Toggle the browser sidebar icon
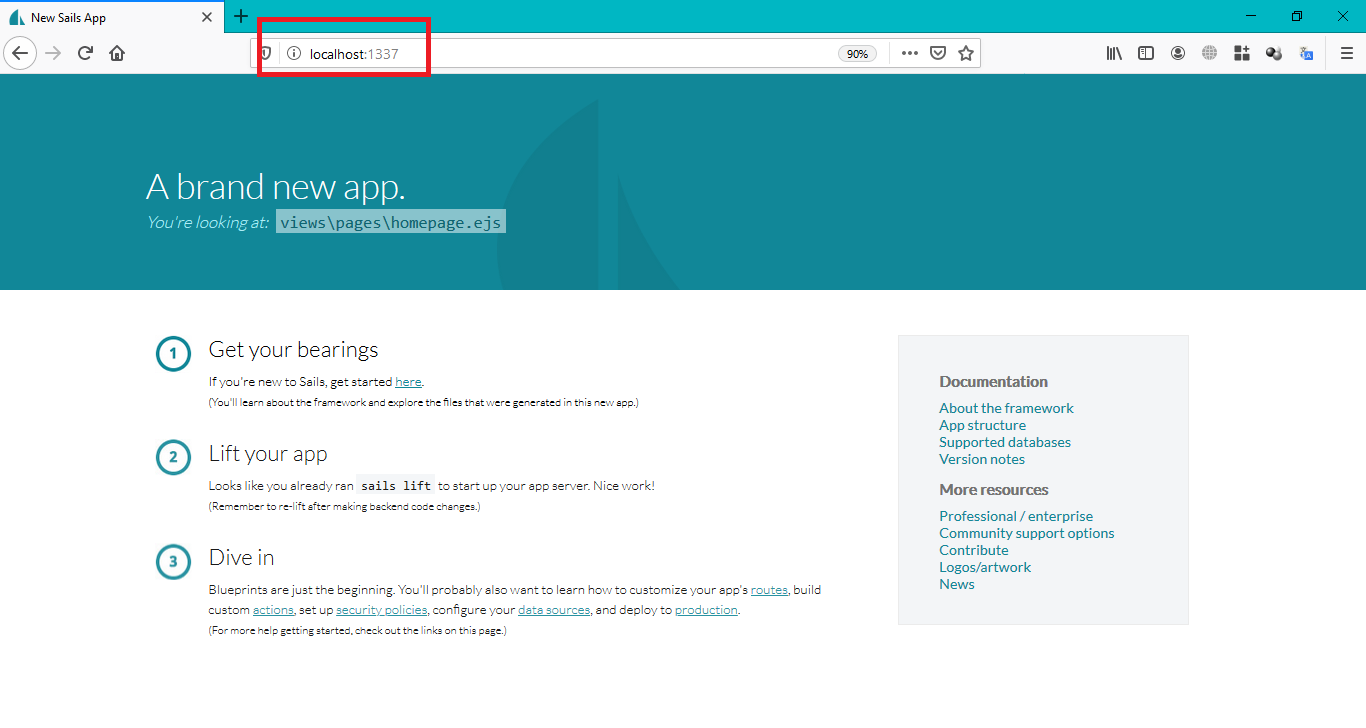 coord(1146,52)
